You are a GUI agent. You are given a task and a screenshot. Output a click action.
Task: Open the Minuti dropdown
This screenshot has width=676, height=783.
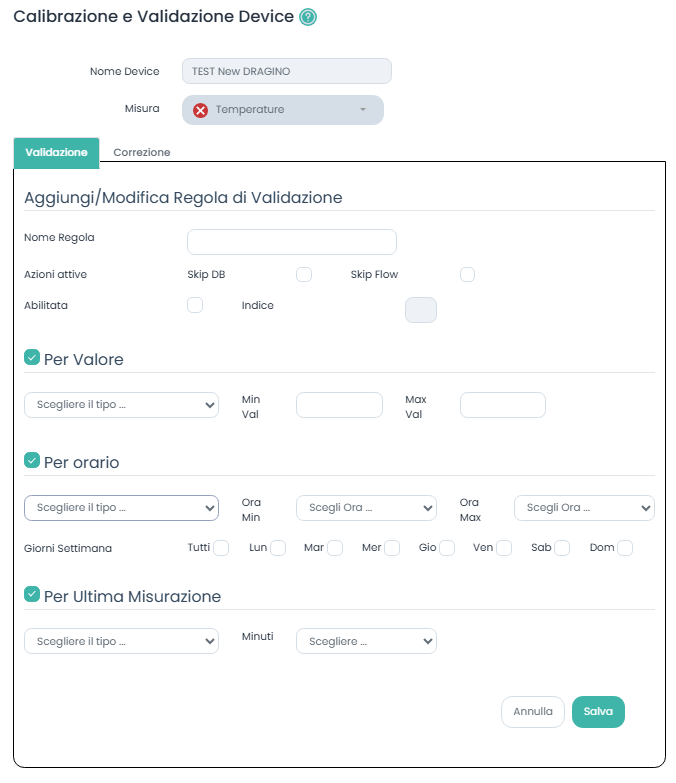point(366,641)
